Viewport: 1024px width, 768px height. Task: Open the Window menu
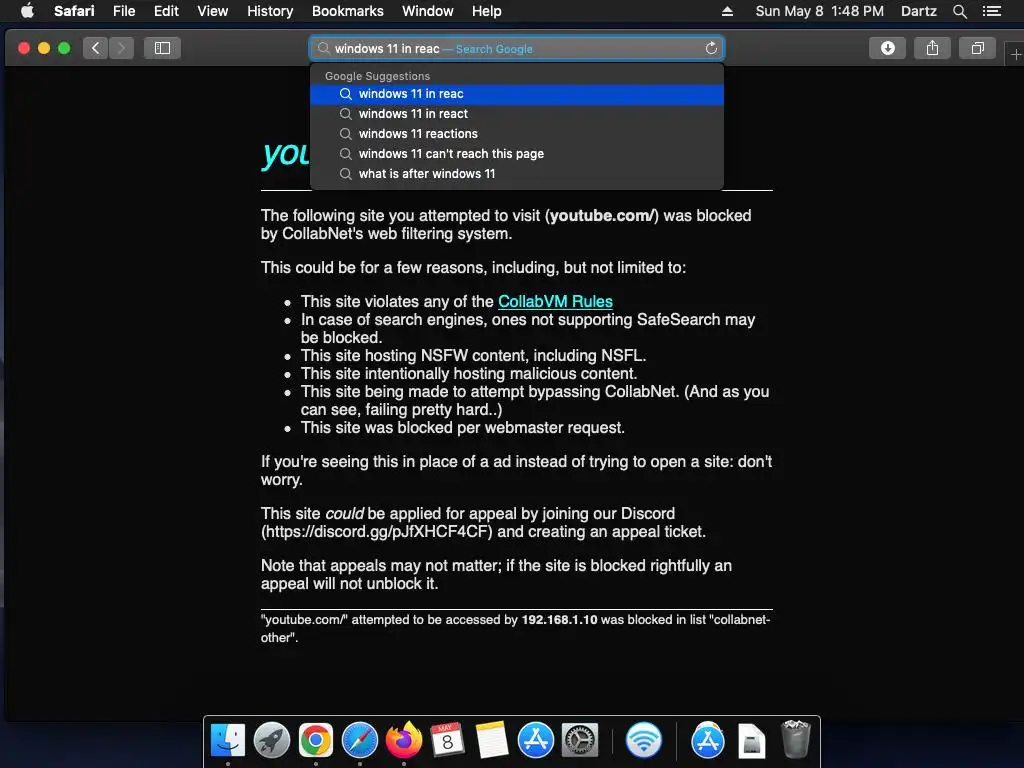click(x=427, y=11)
